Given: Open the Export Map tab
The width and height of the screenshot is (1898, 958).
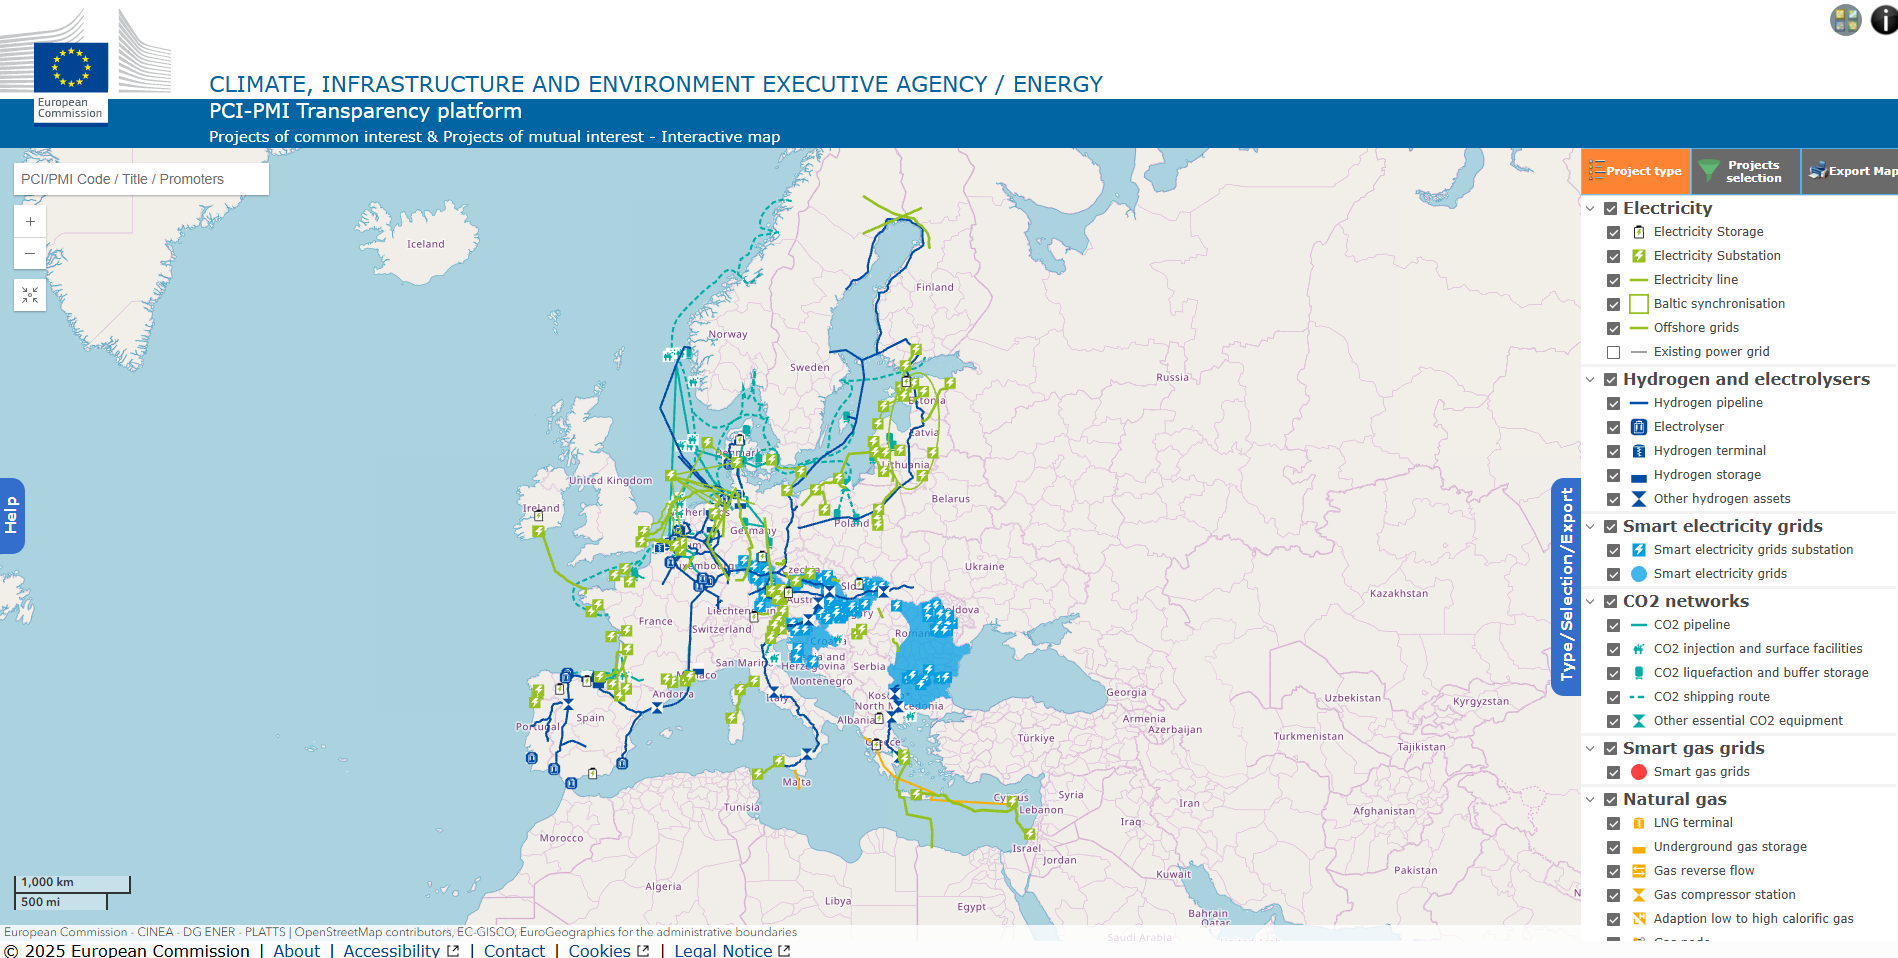Looking at the screenshot, I should click(x=1851, y=171).
